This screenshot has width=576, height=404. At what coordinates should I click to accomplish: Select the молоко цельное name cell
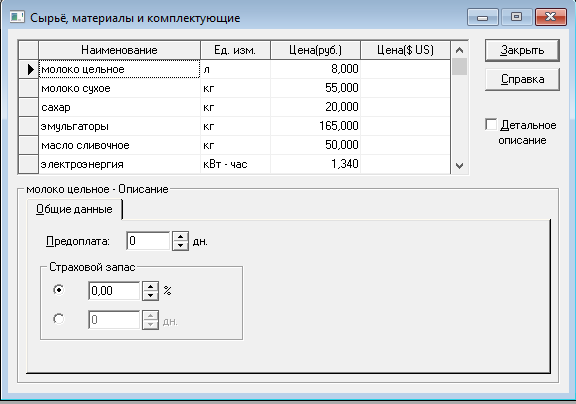point(119,69)
